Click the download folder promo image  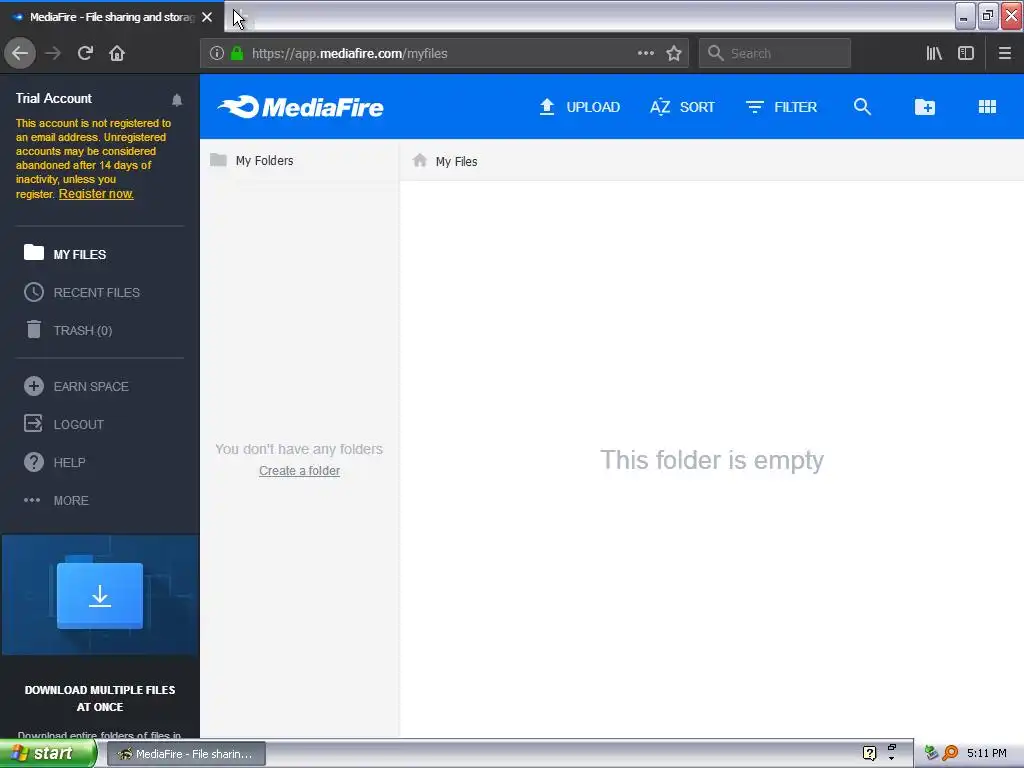100,595
